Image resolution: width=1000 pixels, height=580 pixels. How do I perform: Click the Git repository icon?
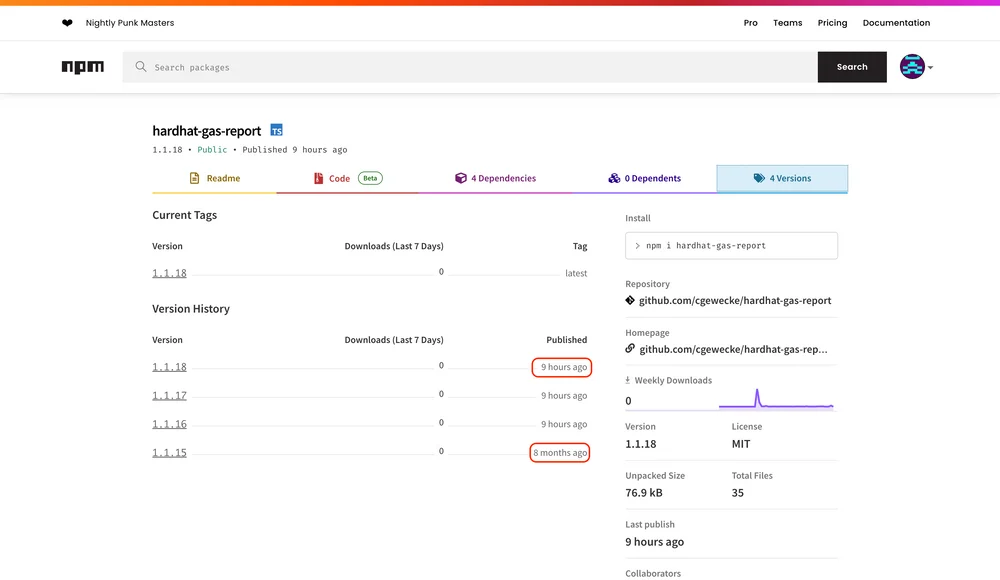[x=630, y=301]
